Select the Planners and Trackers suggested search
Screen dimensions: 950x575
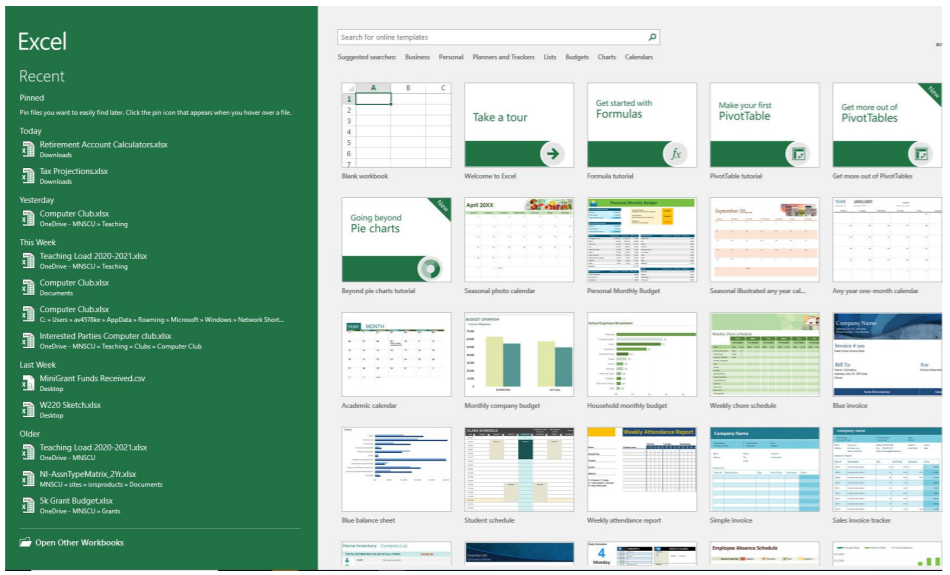coord(503,57)
